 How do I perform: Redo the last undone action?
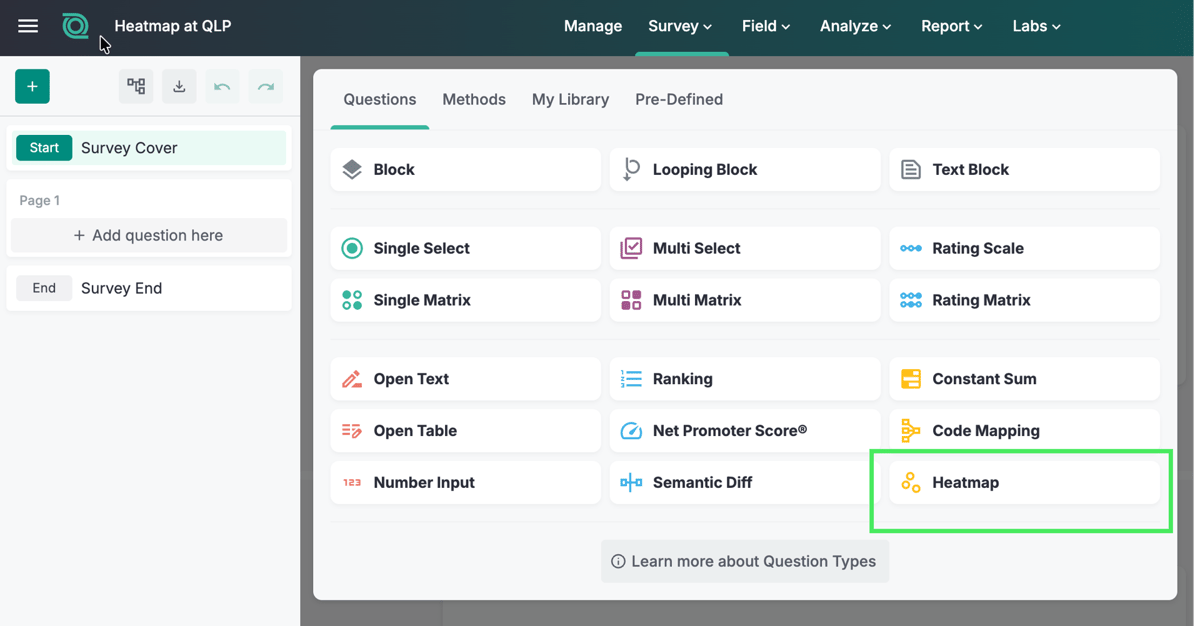pyautogui.click(x=266, y=87)
